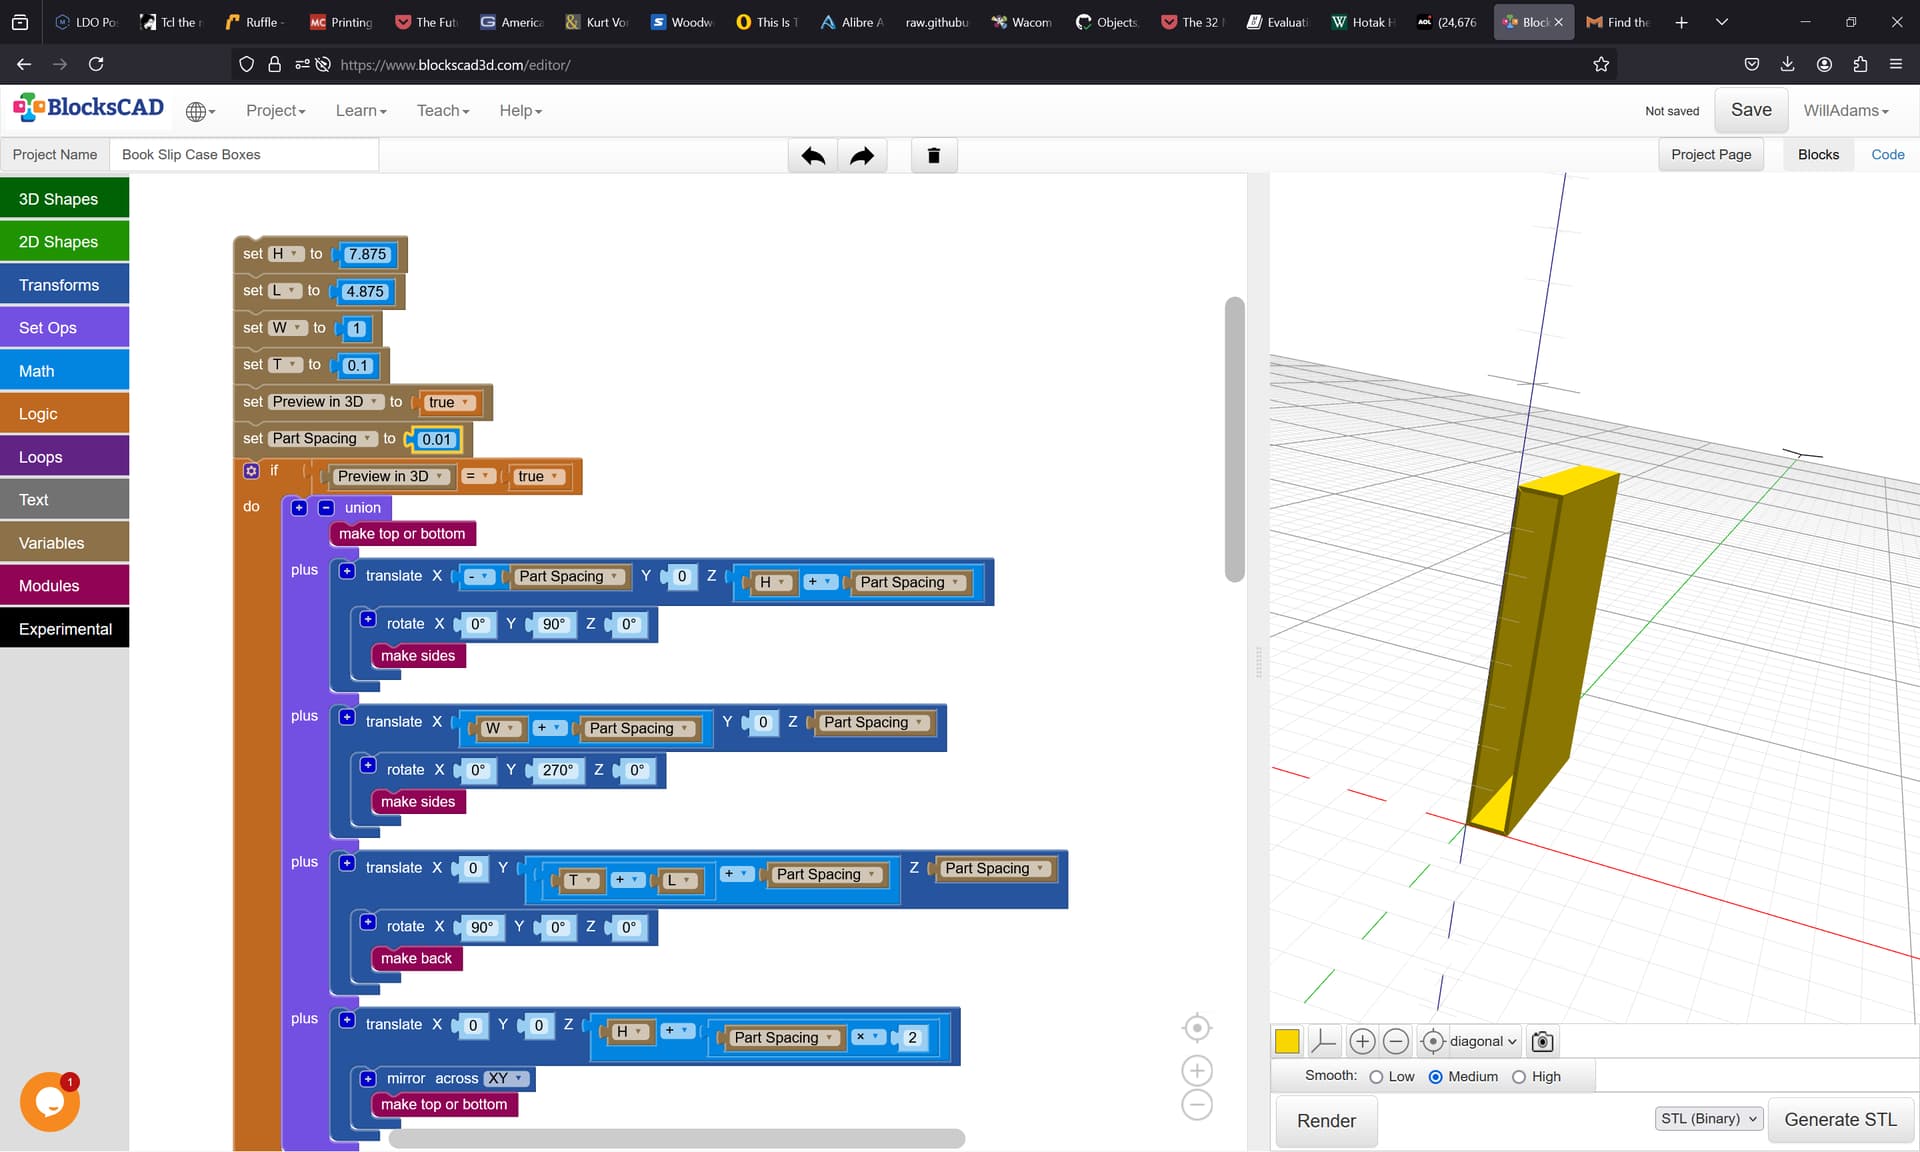Click the zoom out viewer icon

(x=1396, y=1041)
